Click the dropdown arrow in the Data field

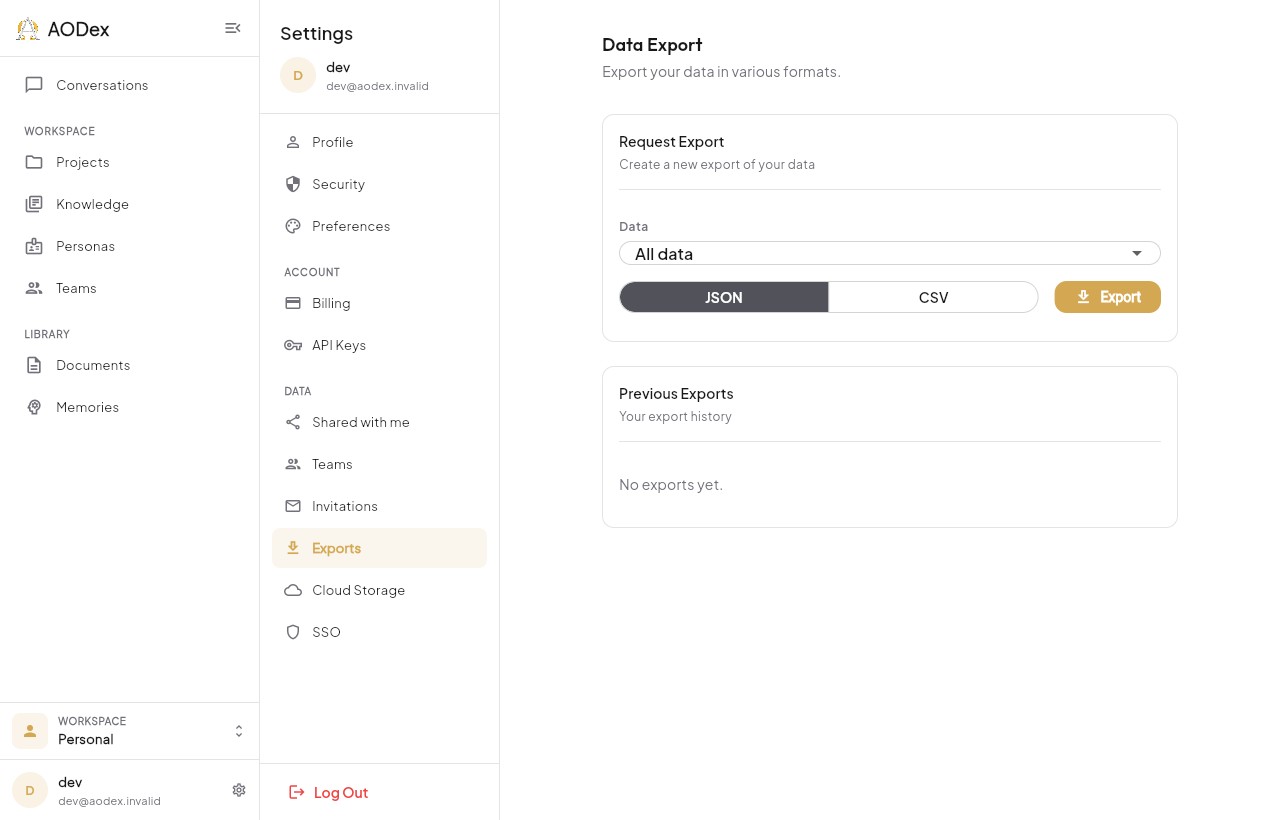point(1137,253)
